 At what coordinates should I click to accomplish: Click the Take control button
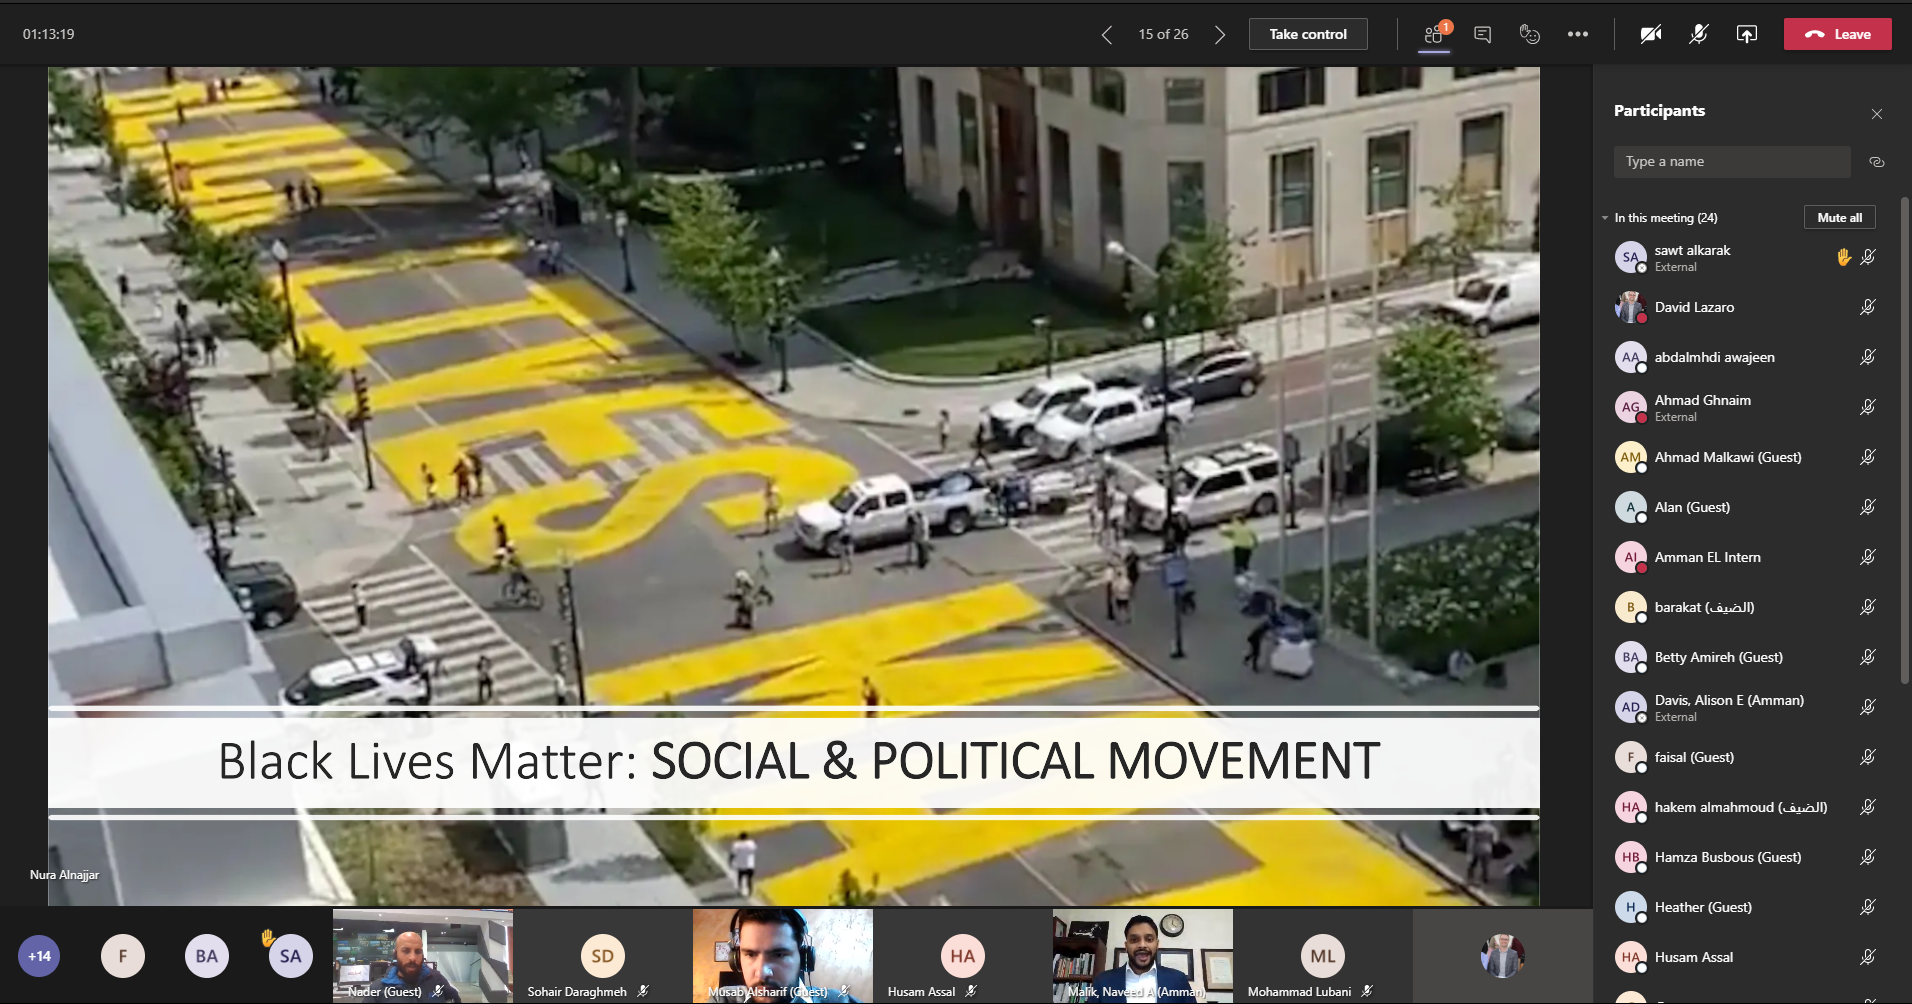[1308, 34]
